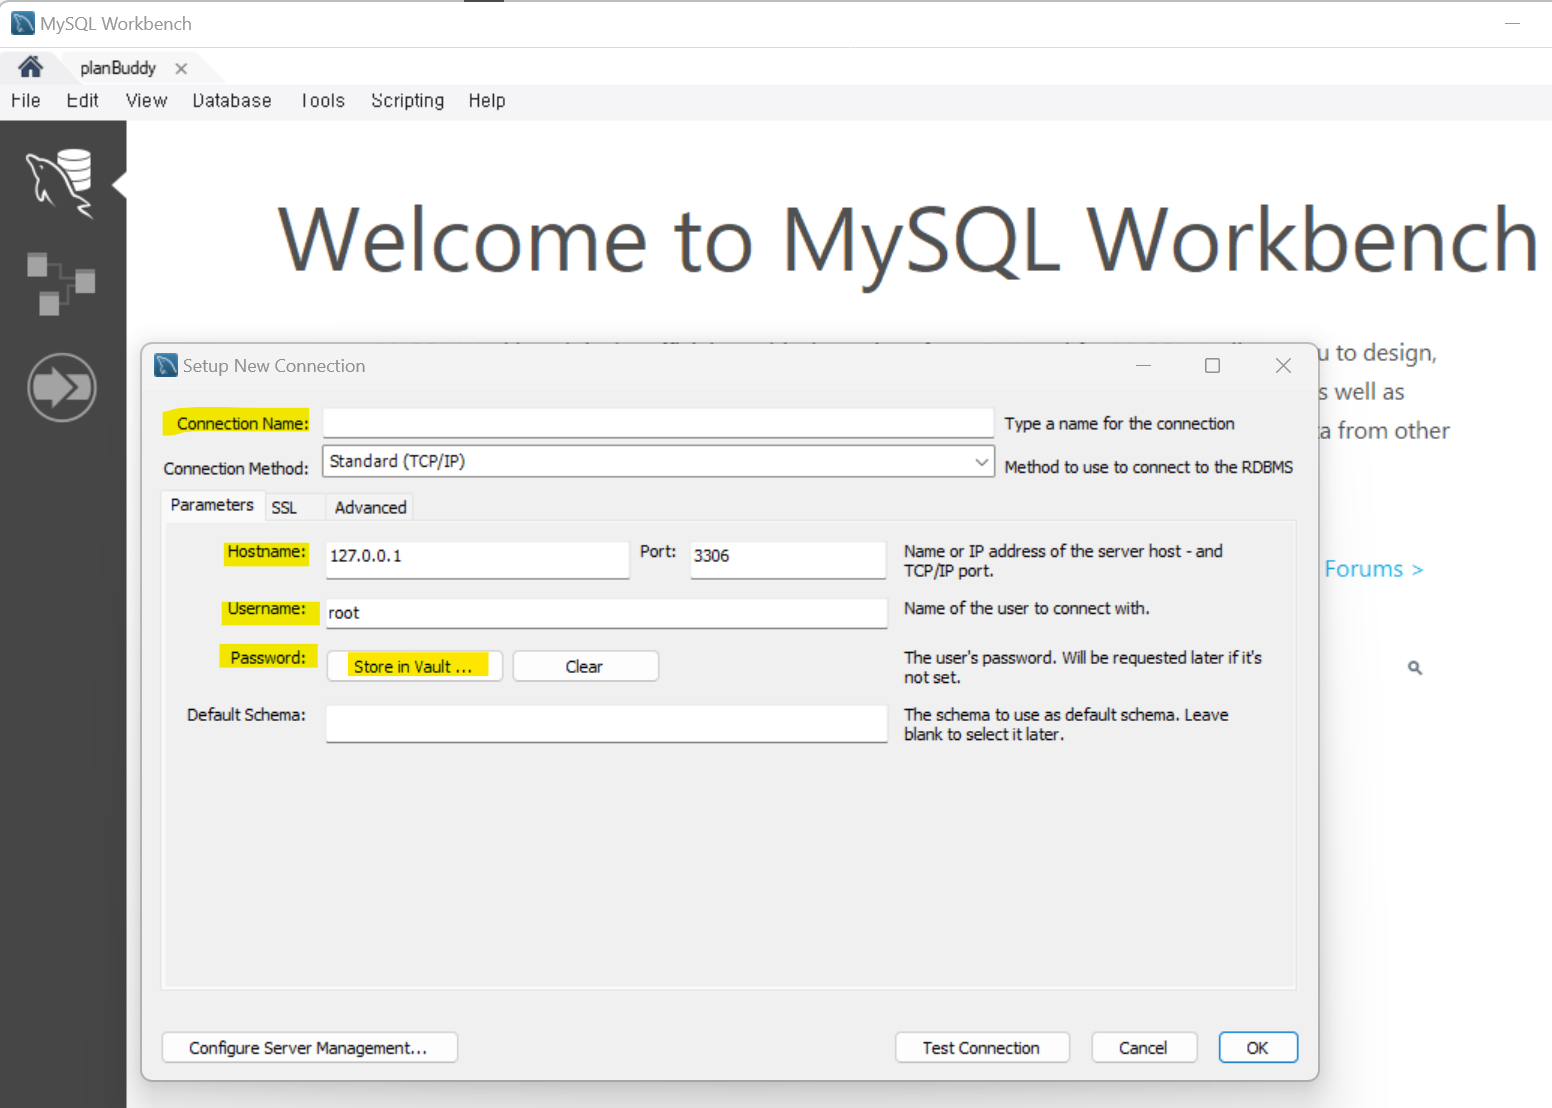
Task: Open the Home tab icon
Action: pyautogui.click(x=30, y=67)
